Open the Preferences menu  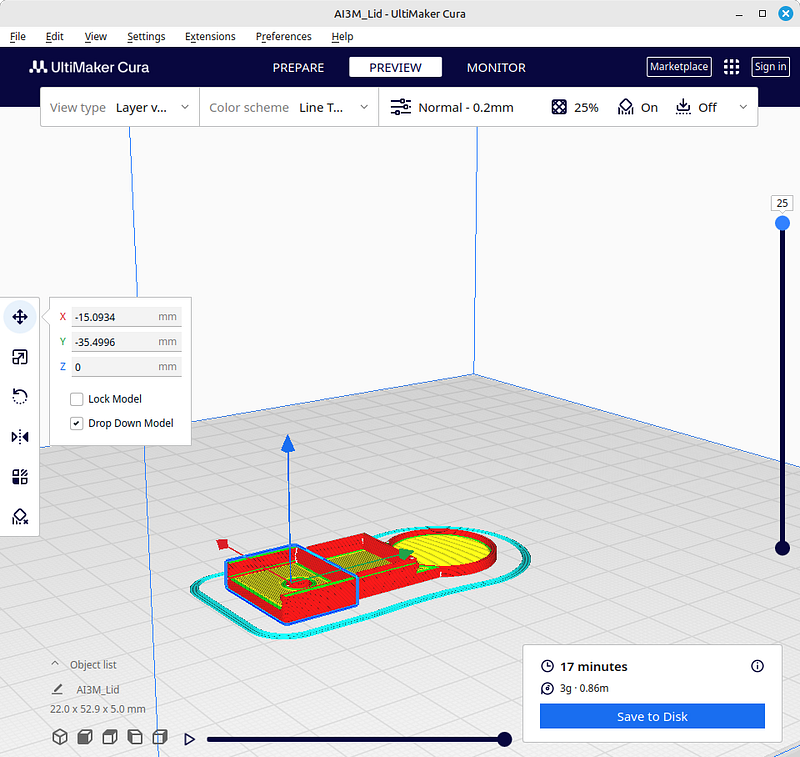[x=283, y=37]
